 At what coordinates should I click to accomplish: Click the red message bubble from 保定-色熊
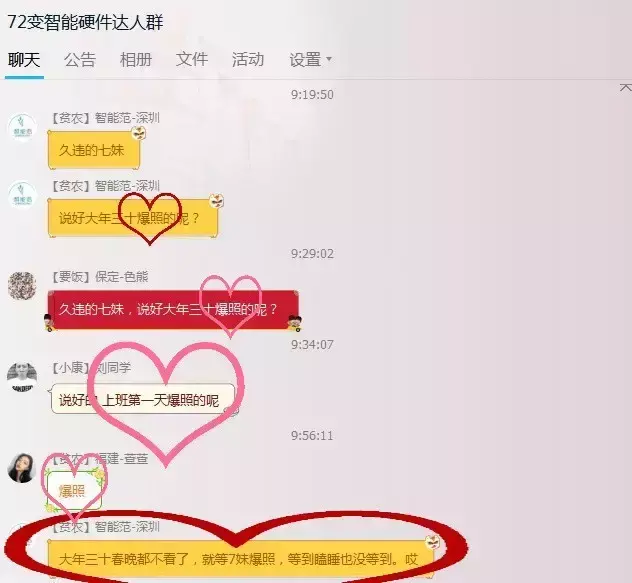(x=174, y=310)
